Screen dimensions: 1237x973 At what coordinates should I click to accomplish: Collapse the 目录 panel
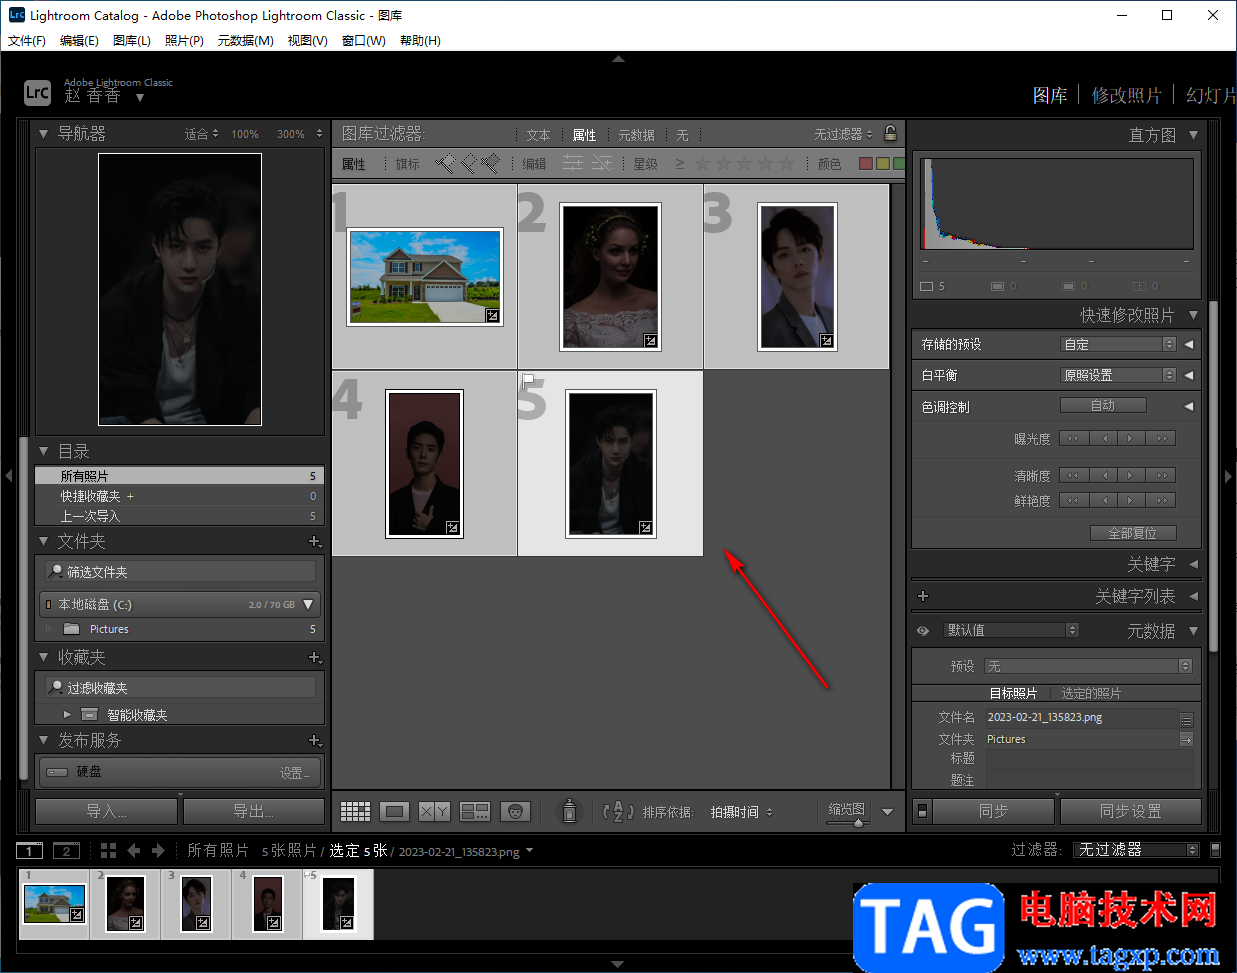click(43, 451)
